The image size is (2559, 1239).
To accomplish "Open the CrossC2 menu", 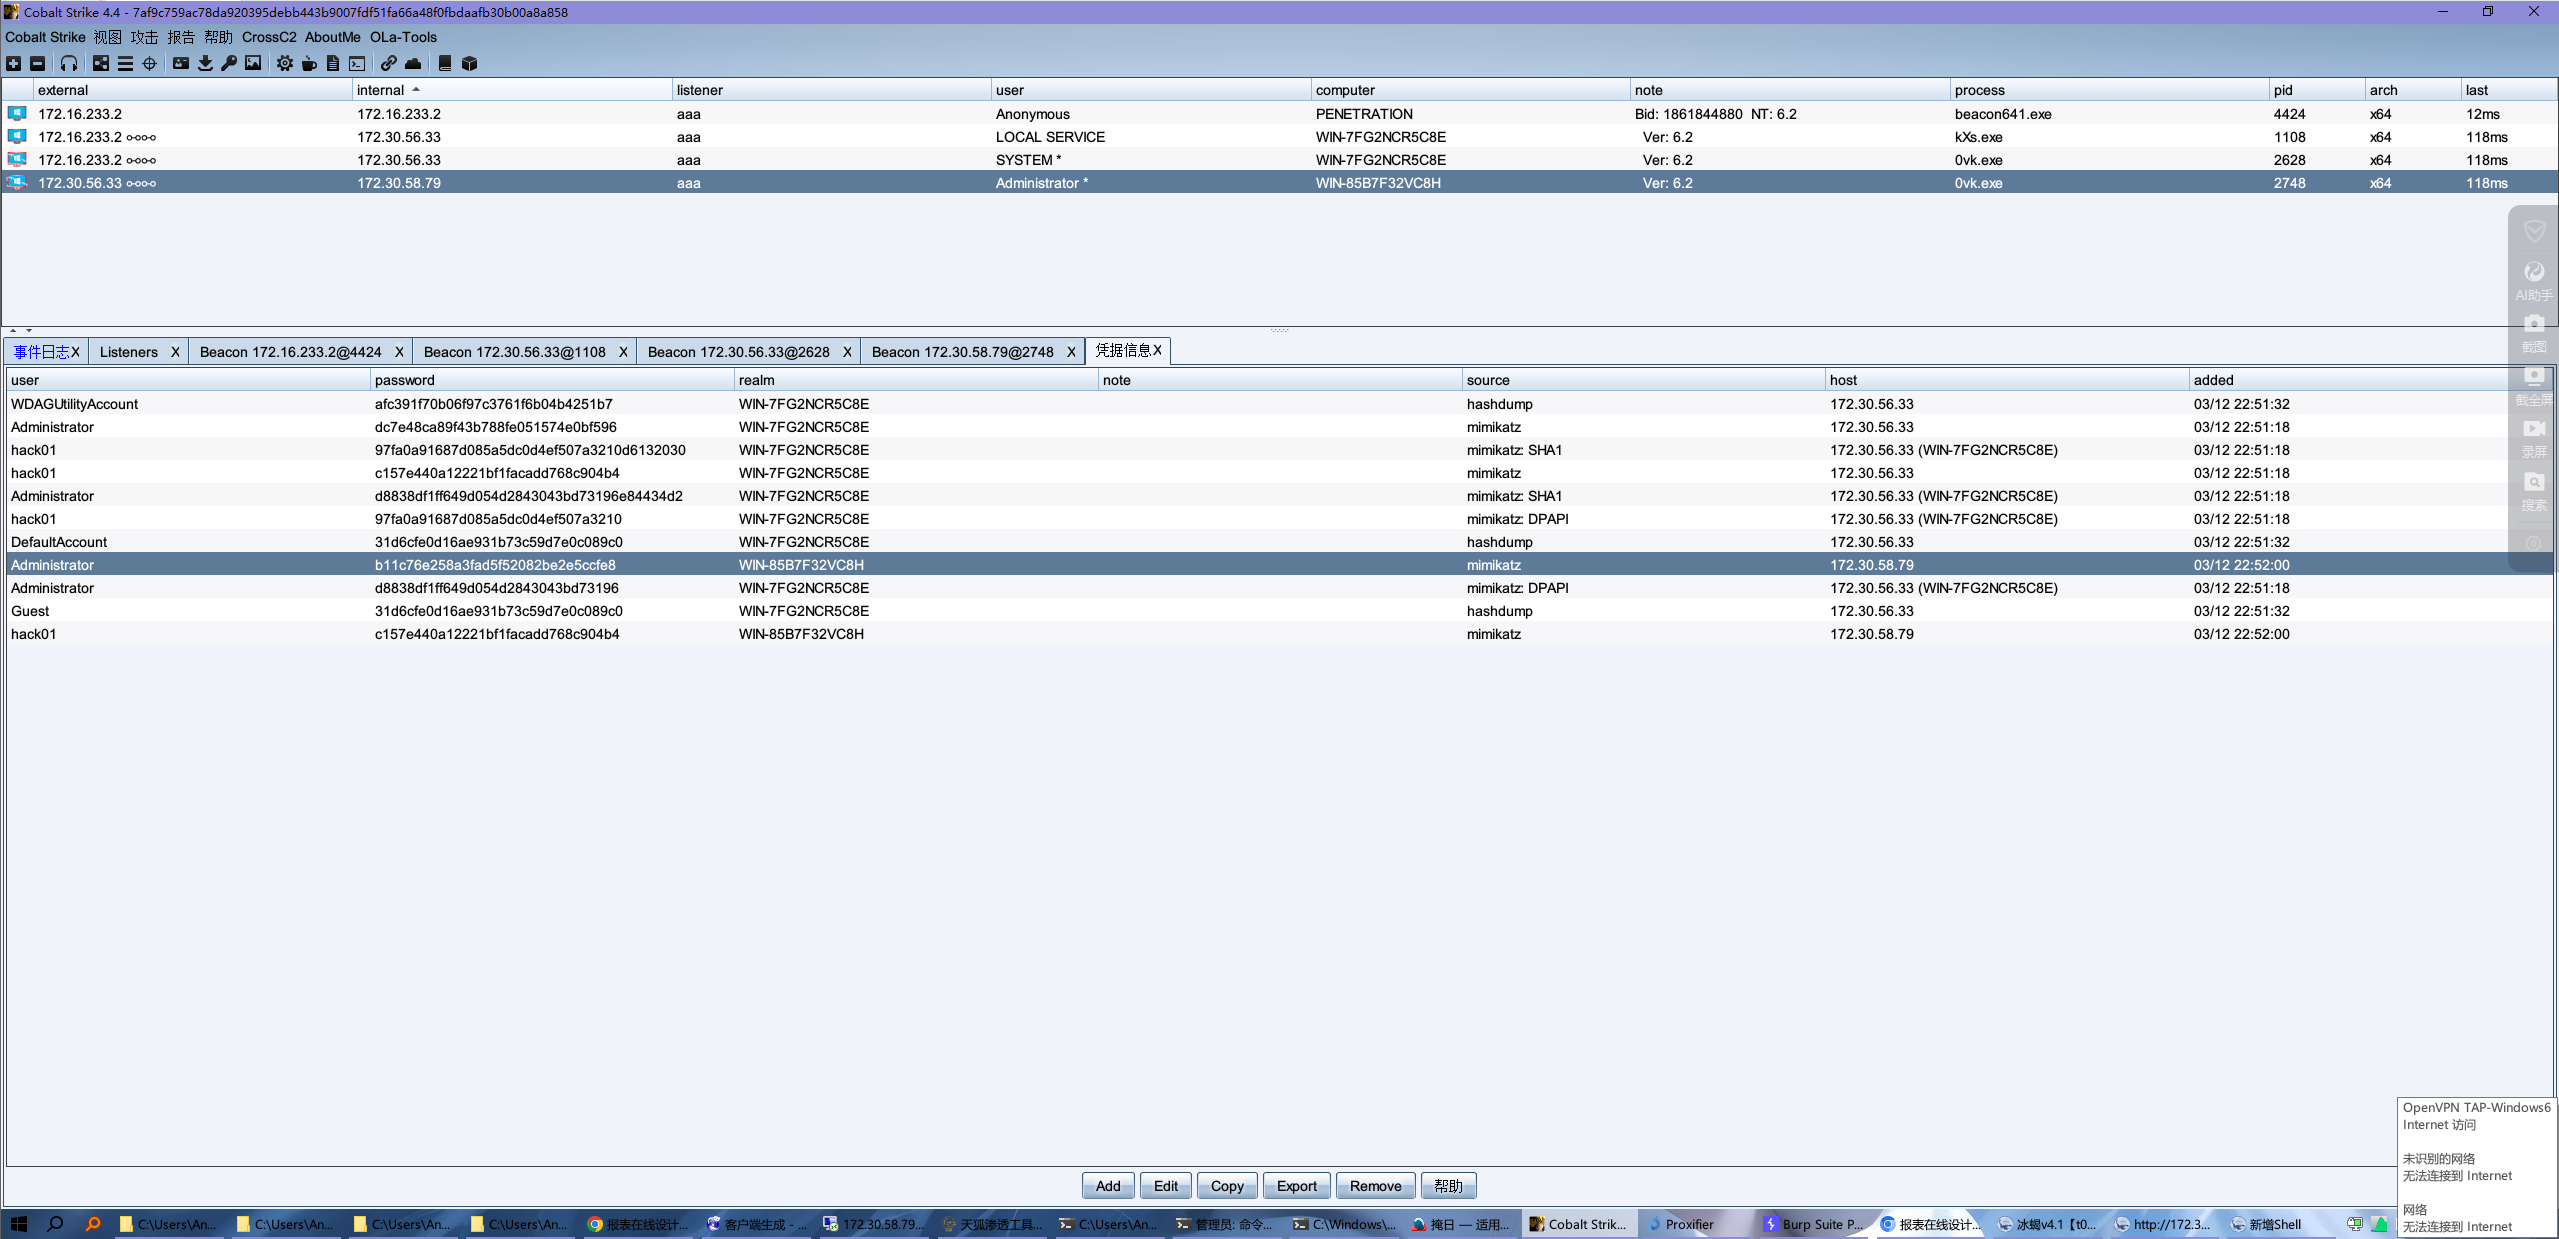I will (x=269, y=37).
